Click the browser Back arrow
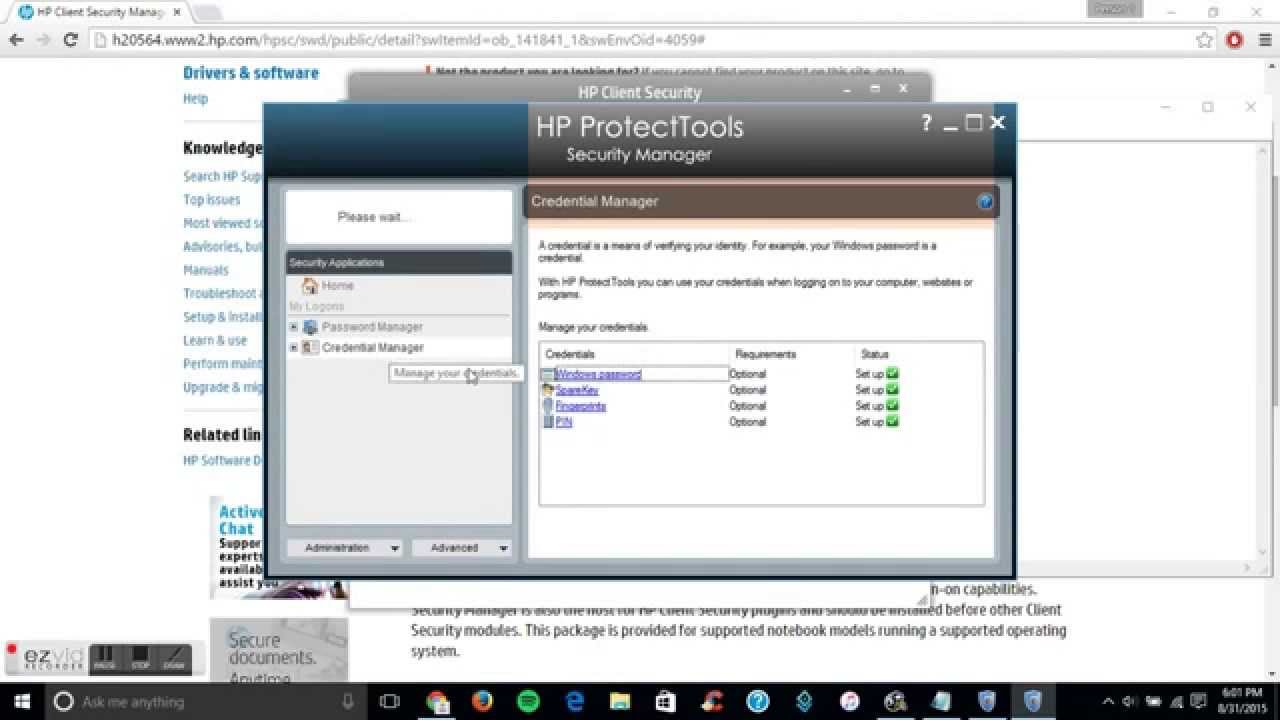The width and height of the screenshot is (1280, 720). [16, 40]
